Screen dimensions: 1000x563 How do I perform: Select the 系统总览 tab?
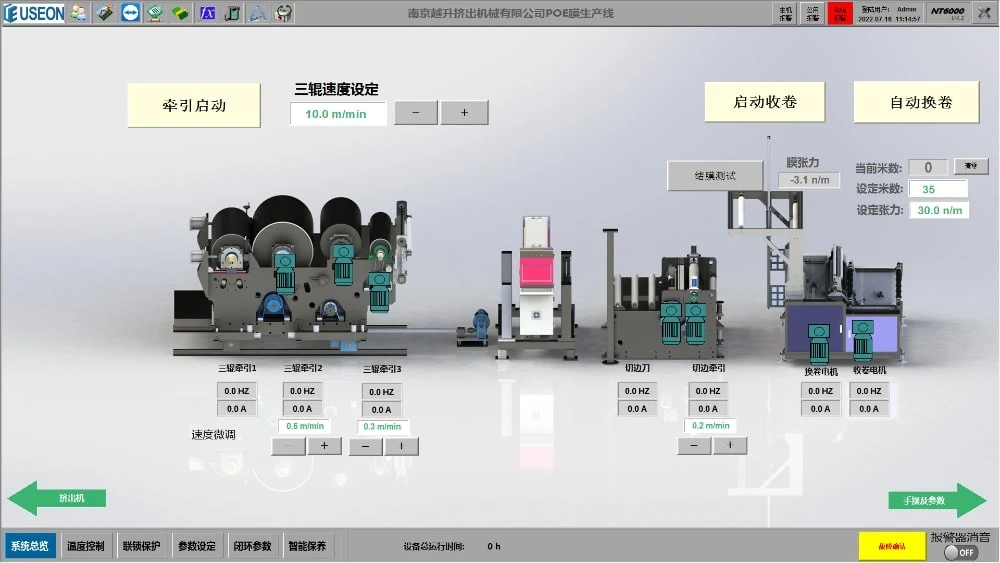pos(29,546)
